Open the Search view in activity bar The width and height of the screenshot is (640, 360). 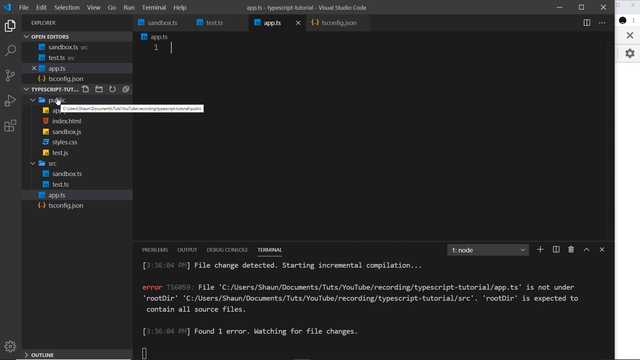point(10,51)
